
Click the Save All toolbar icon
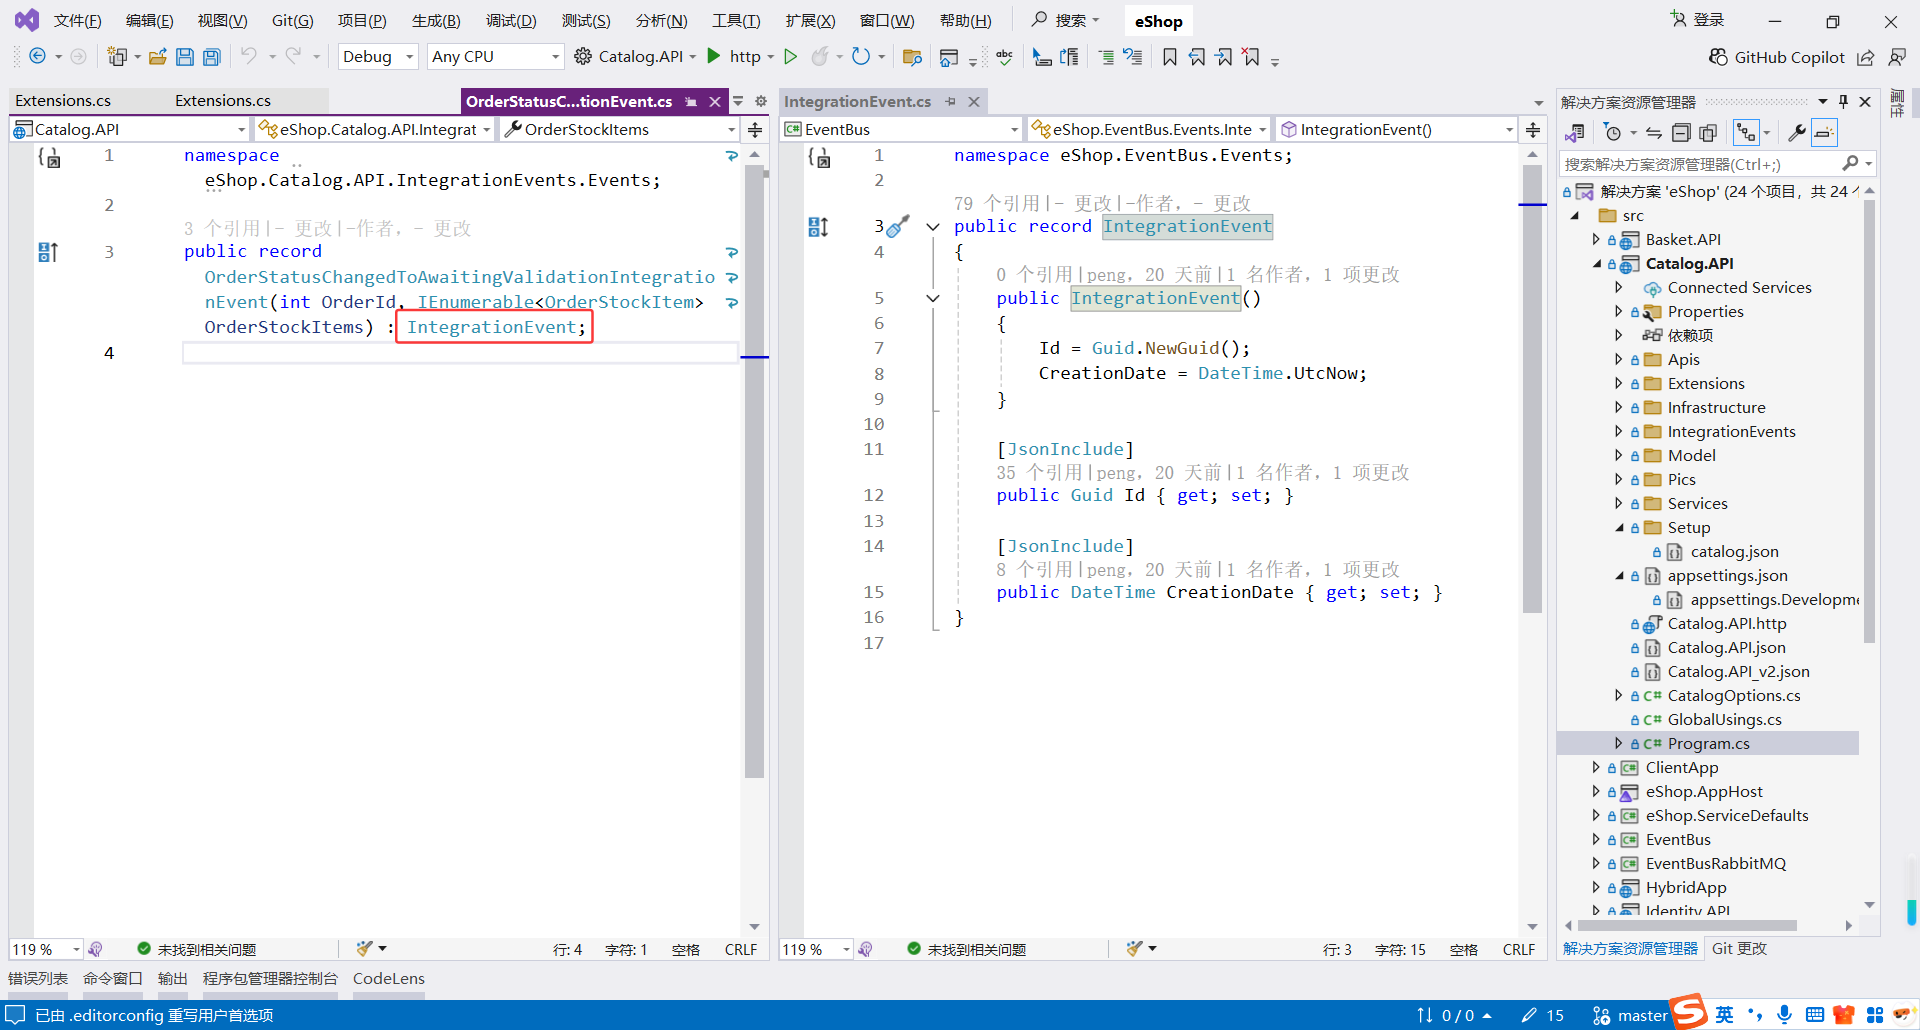(x=211, y=57)
